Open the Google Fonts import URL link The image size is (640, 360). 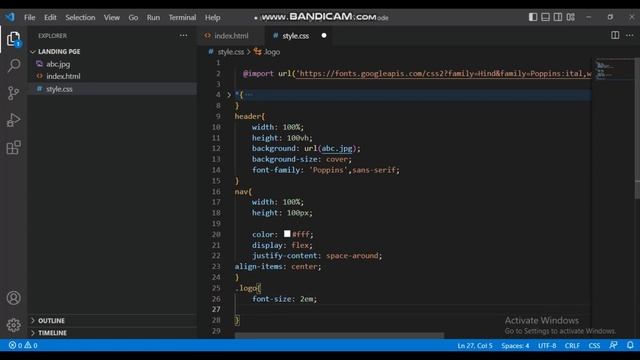[x=444, y=73]
